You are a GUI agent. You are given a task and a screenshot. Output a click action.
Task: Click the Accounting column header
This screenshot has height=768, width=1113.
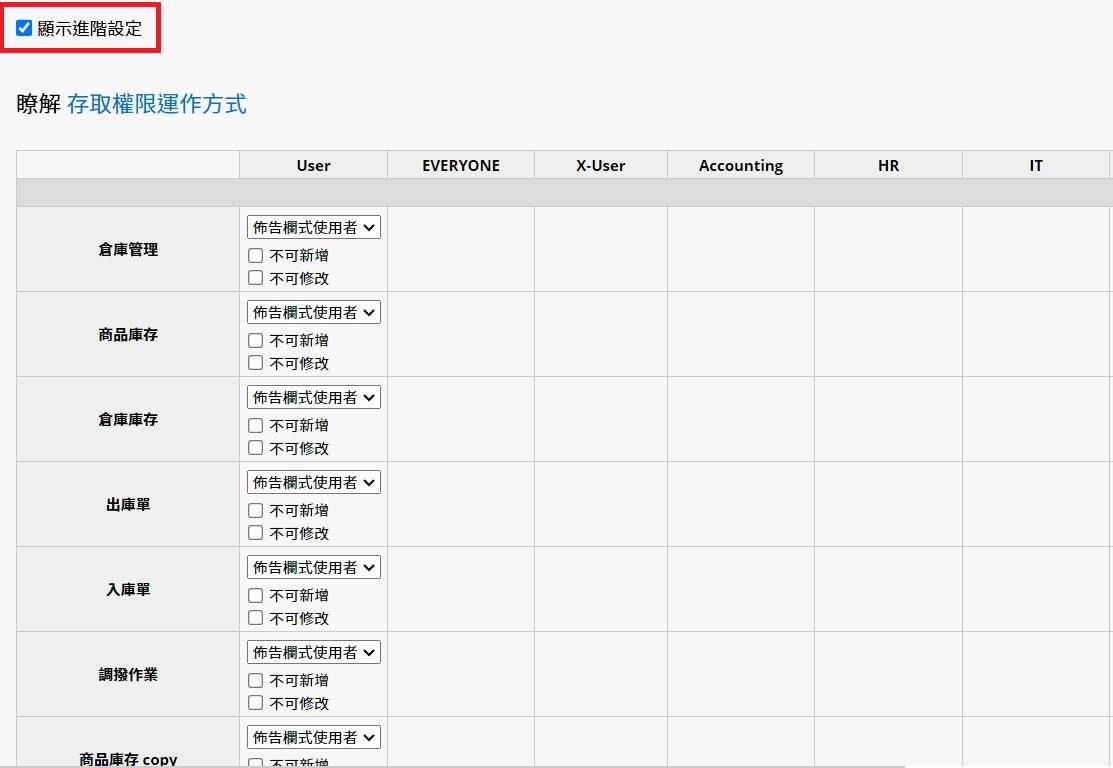(x=741, y=166)
